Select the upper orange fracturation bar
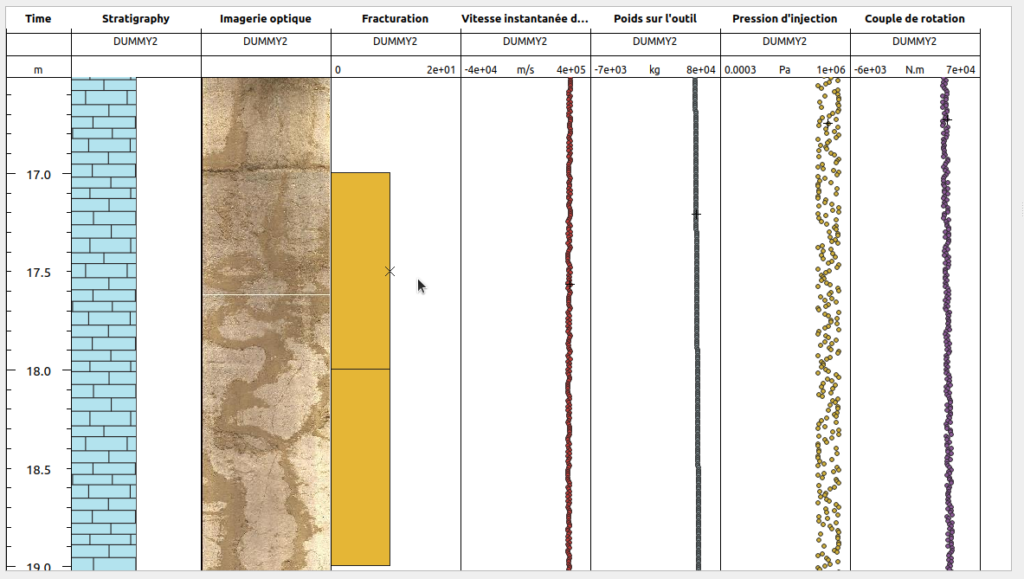The height and width of the screenshot is (579, 1024). [360, 271]
